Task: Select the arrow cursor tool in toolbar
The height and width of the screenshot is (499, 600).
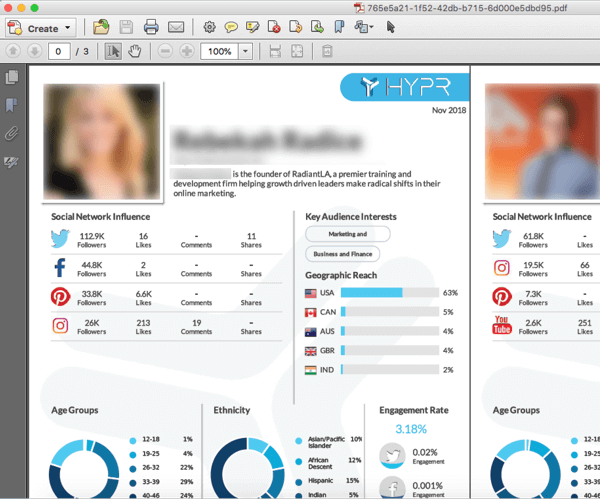Action: pos(391,27)
